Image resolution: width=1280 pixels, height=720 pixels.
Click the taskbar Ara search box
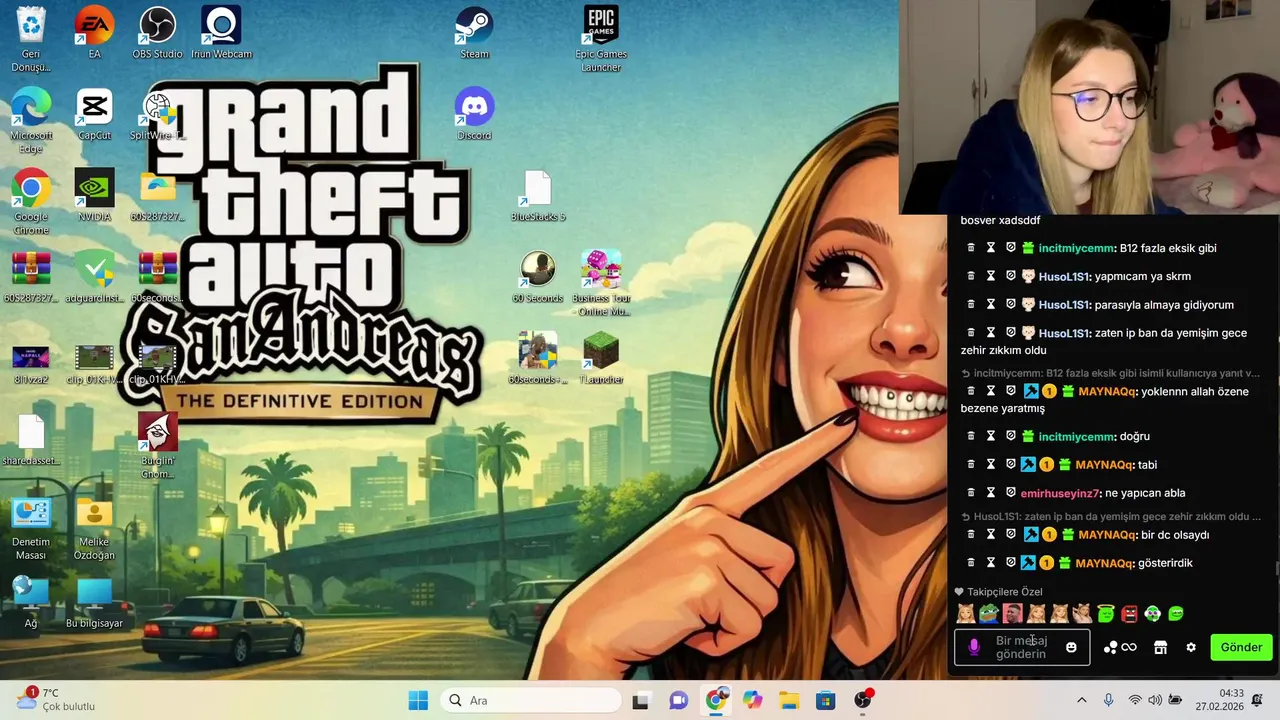(530, 701)
